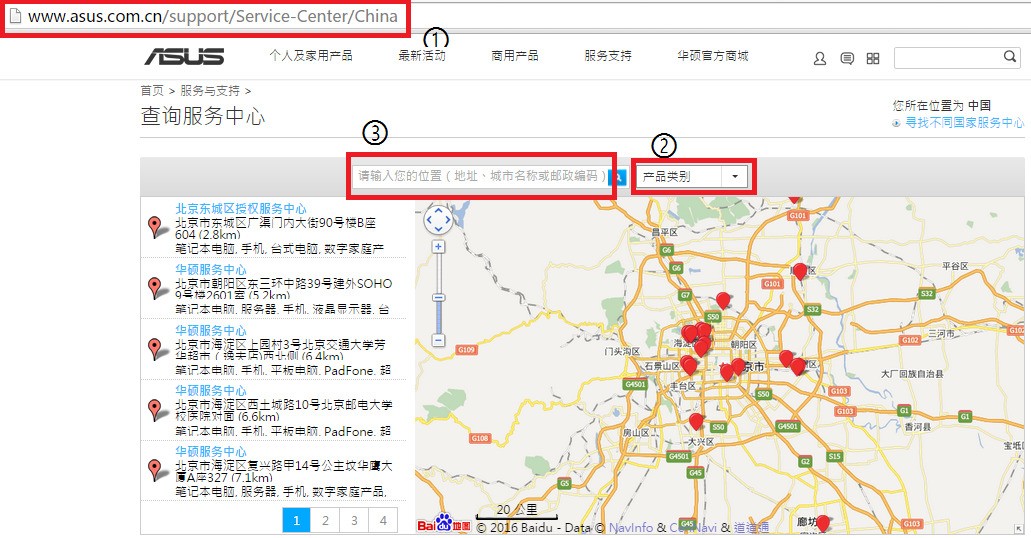Open the grid apps icon in header
This screenshot has height=538, width=1031.
pos(873,59)
